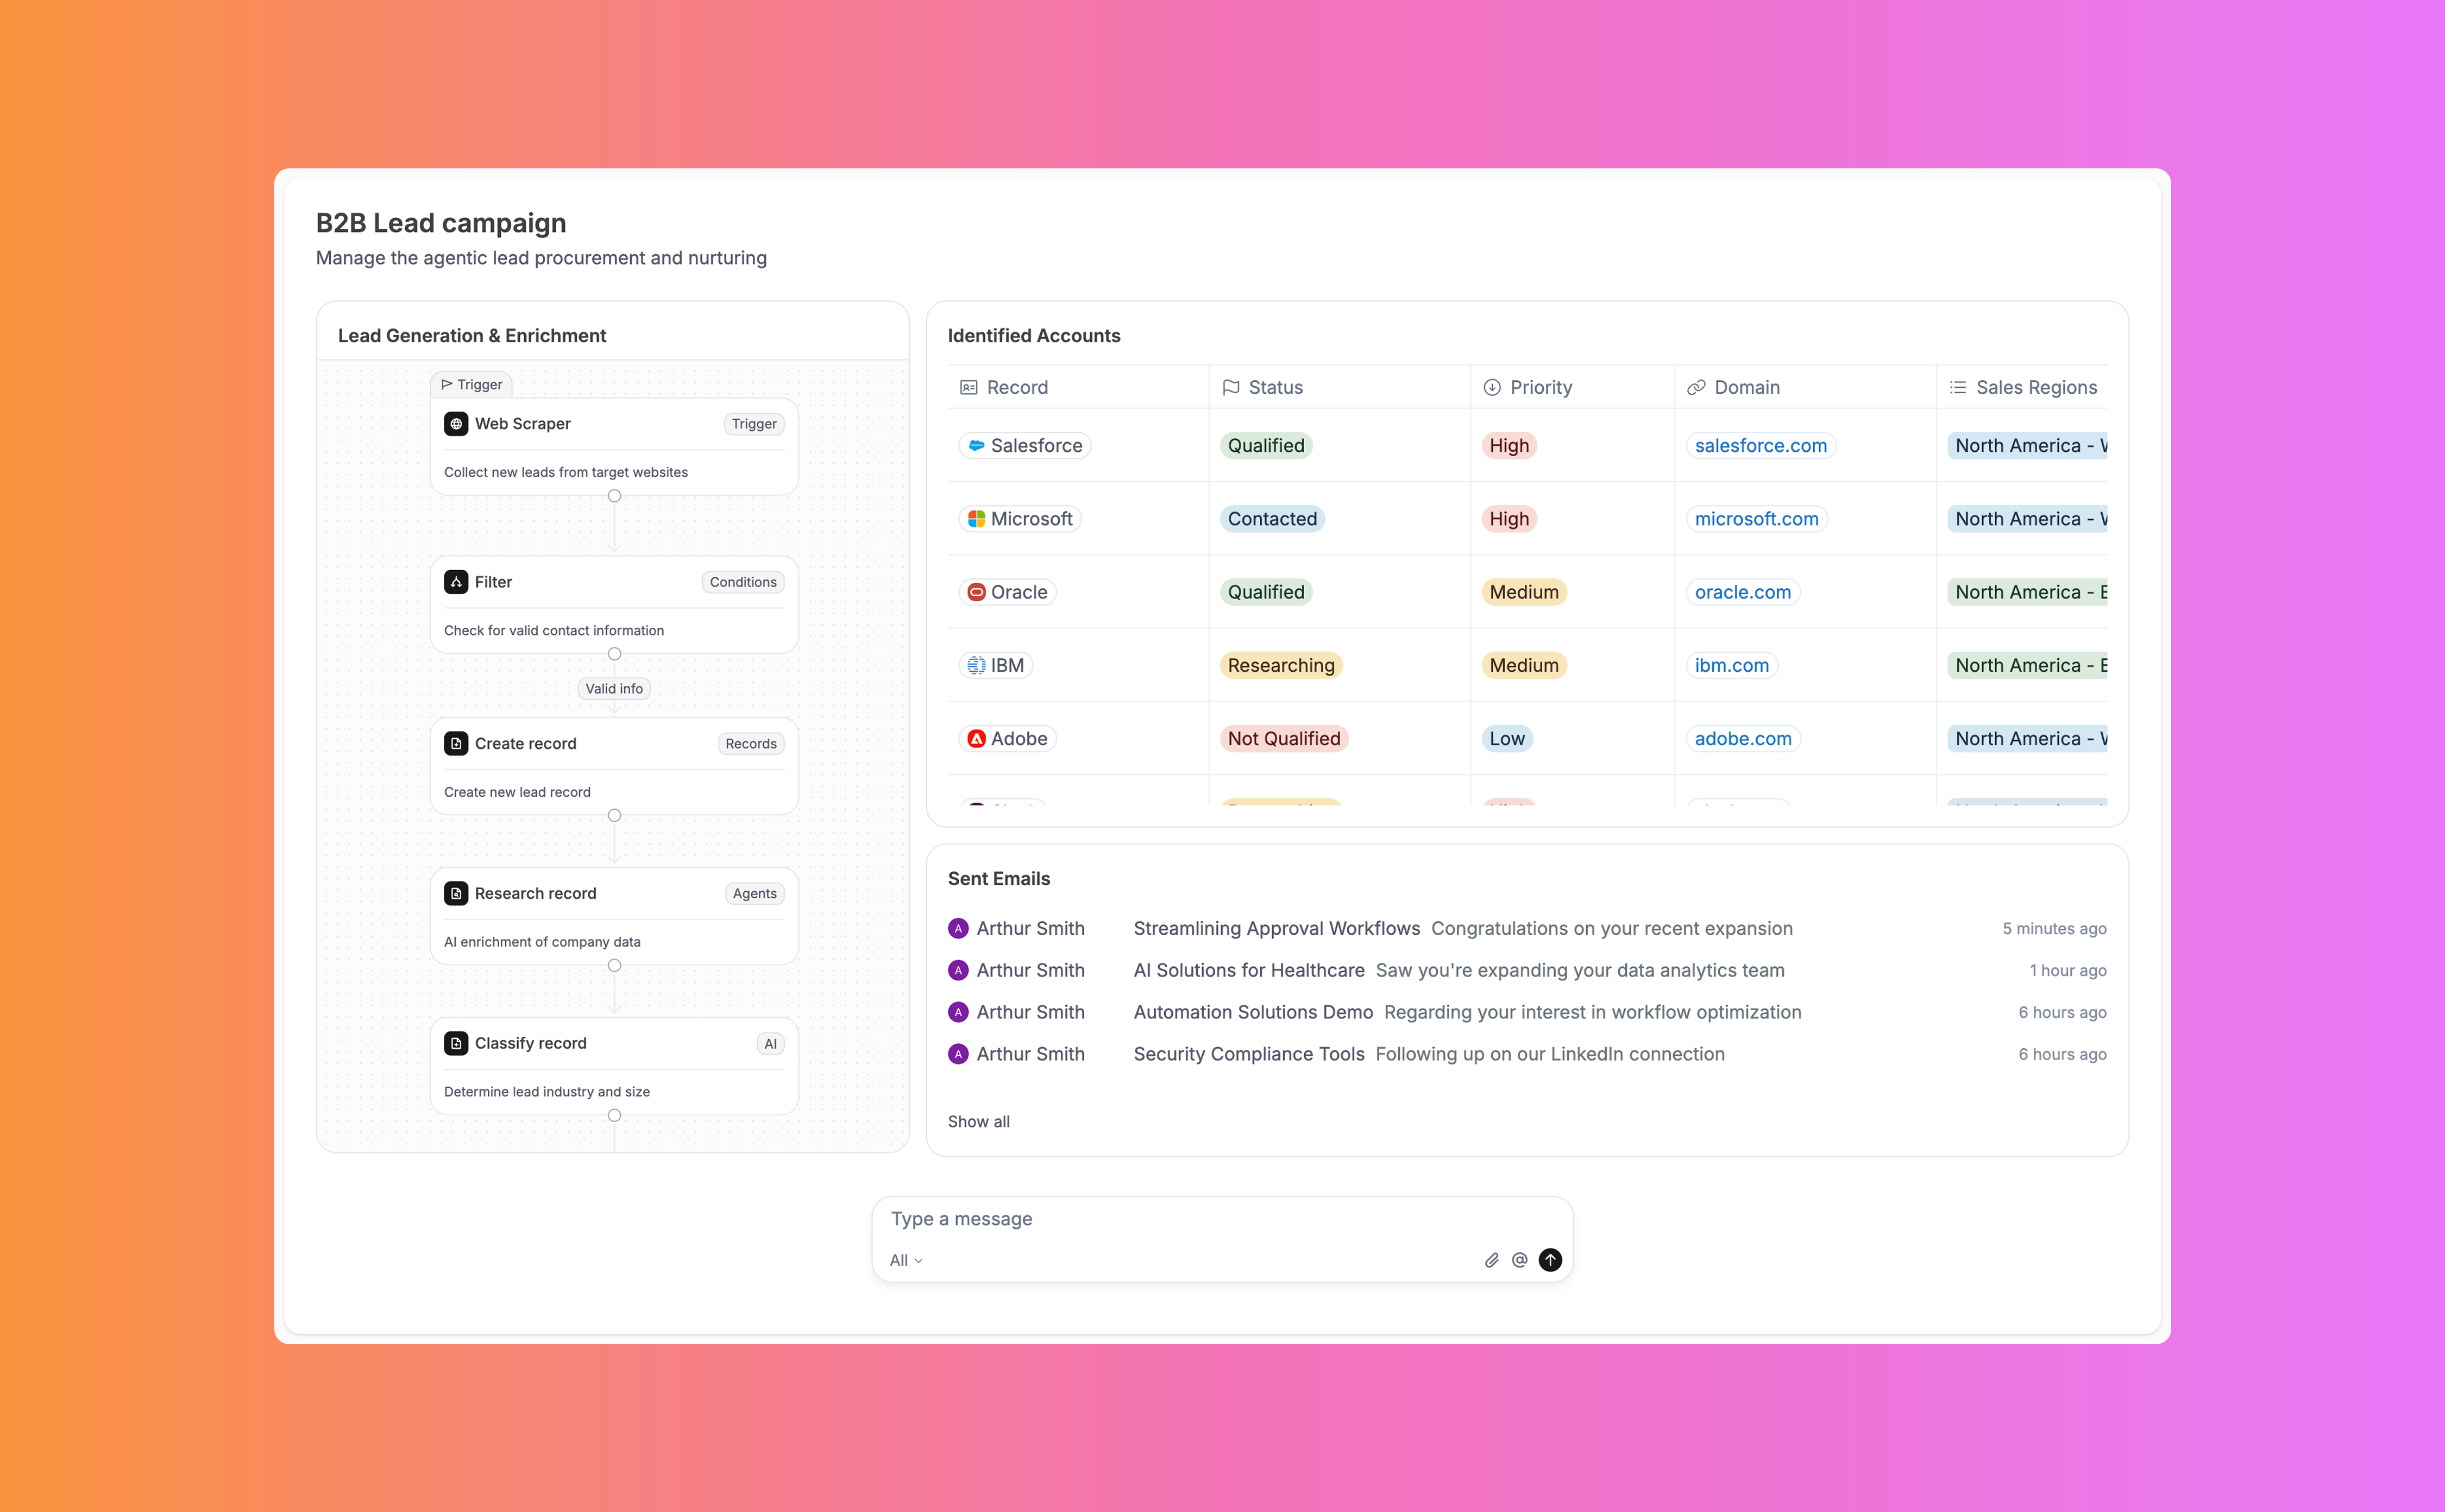The image size is (2445, 1512).
Task: Click the Filter node output connector circle
Action: pyautogui.click(x=614, y=654)
